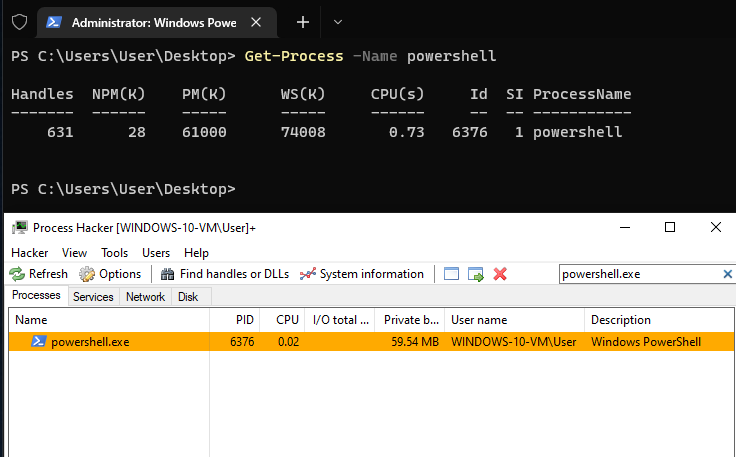Open the Hacker menu
This screenshot has height=457, width=736.
coord(30,253)
